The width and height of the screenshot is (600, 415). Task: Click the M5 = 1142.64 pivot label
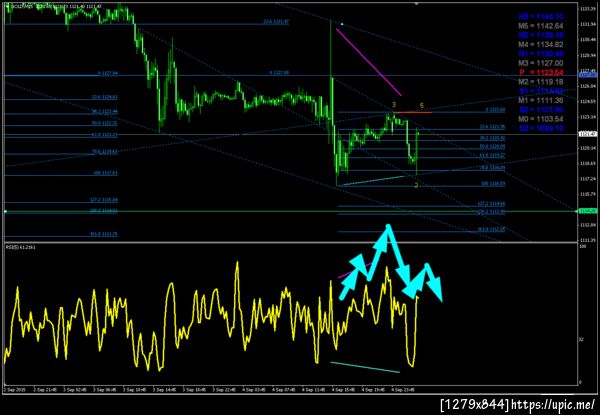coord(541,26)
